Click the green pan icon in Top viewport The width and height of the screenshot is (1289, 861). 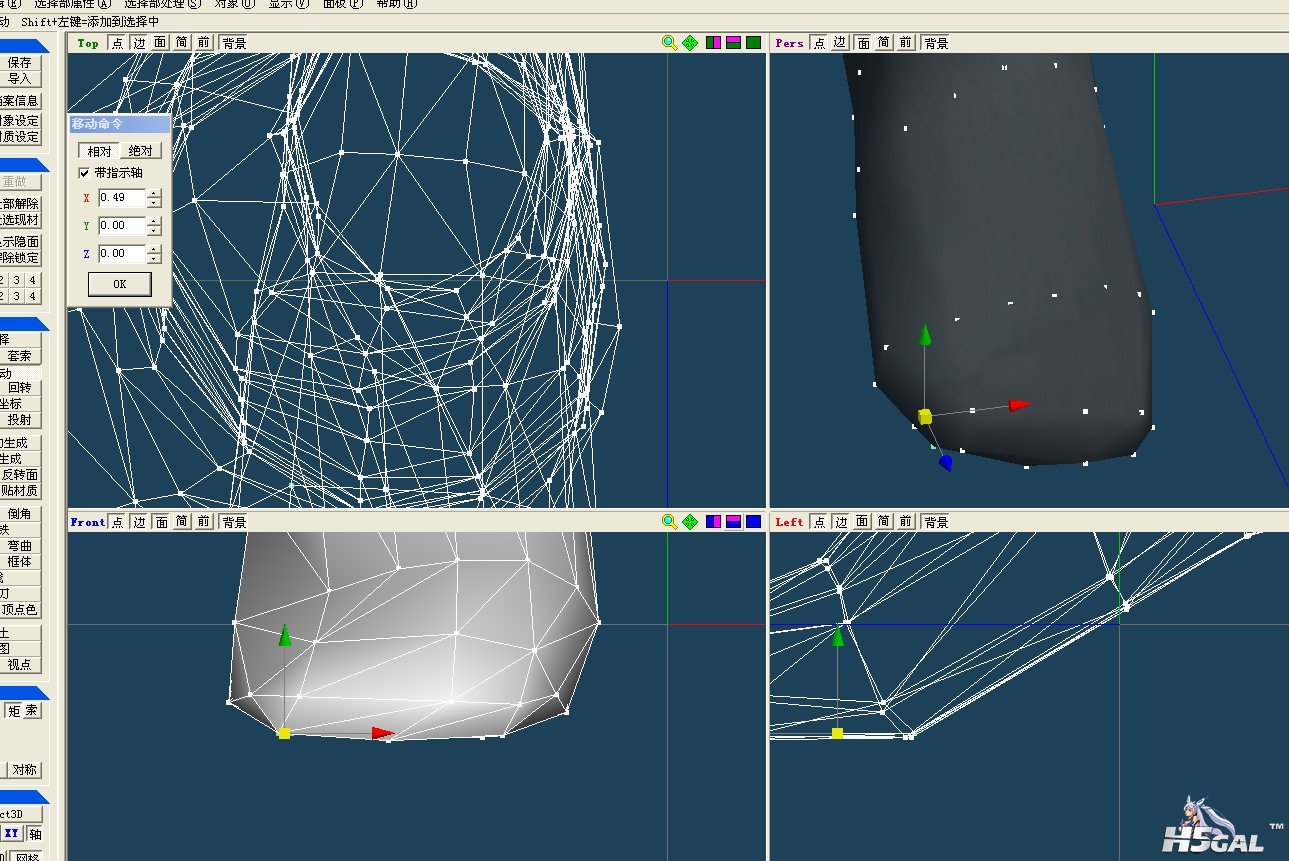click(690, 43)
